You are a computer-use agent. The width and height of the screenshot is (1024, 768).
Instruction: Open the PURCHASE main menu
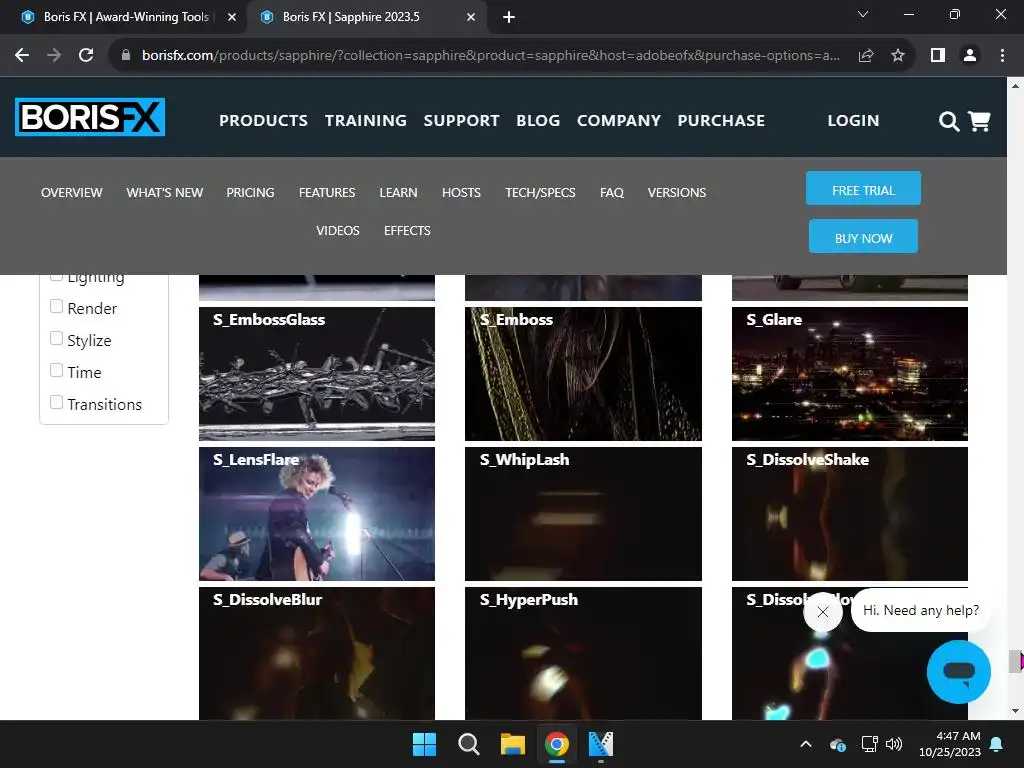pos(721,121)
